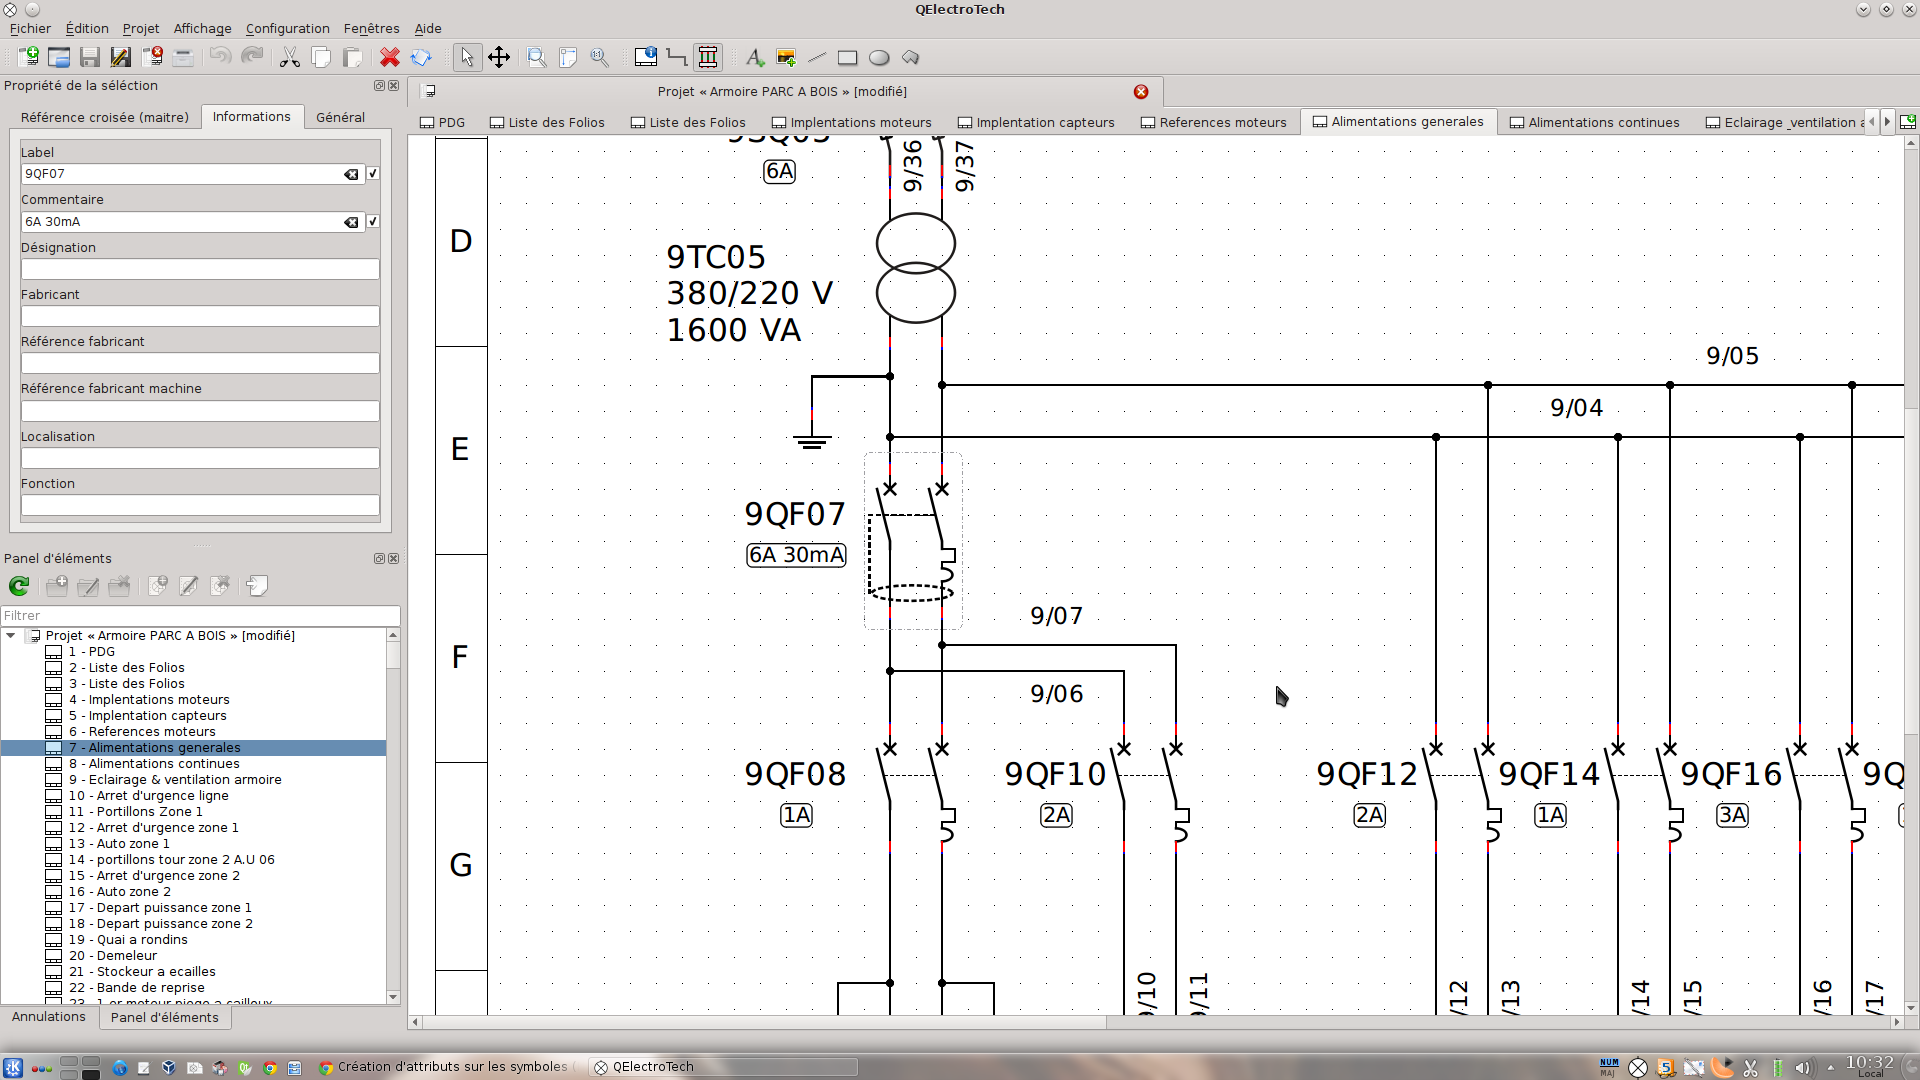Click the Redo arrow icon
Viewport: 1920px width, 1080px height.
[x=252, y=57]
